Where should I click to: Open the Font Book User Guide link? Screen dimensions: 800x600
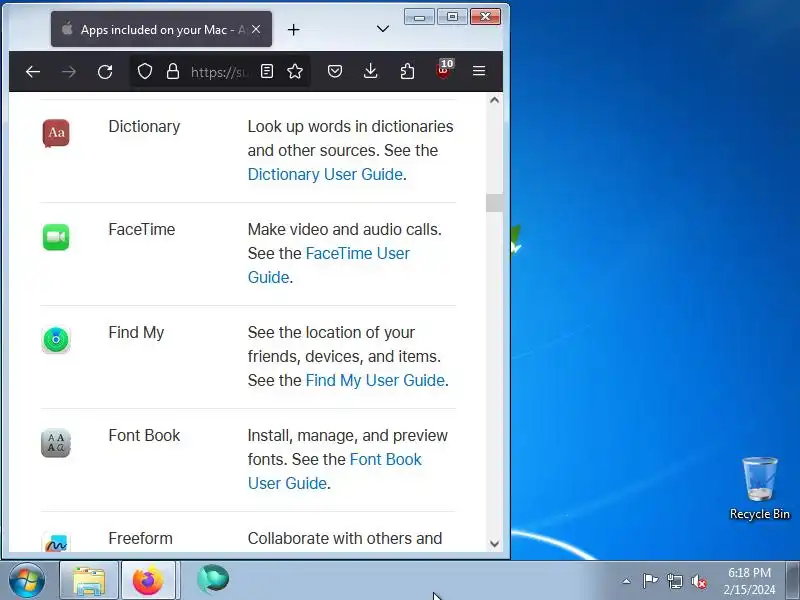pos(335,471)
